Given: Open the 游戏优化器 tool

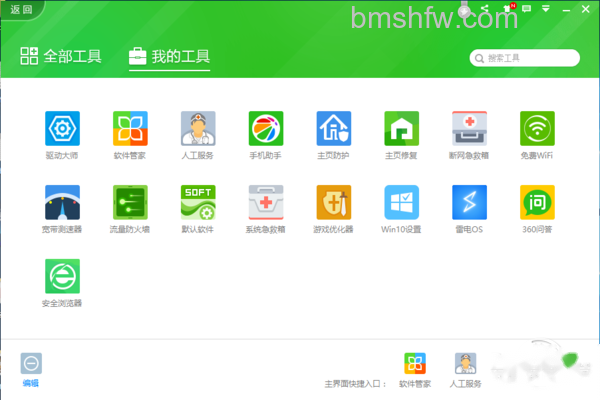Looking at the screenshot, I should (x=334, y=202).
